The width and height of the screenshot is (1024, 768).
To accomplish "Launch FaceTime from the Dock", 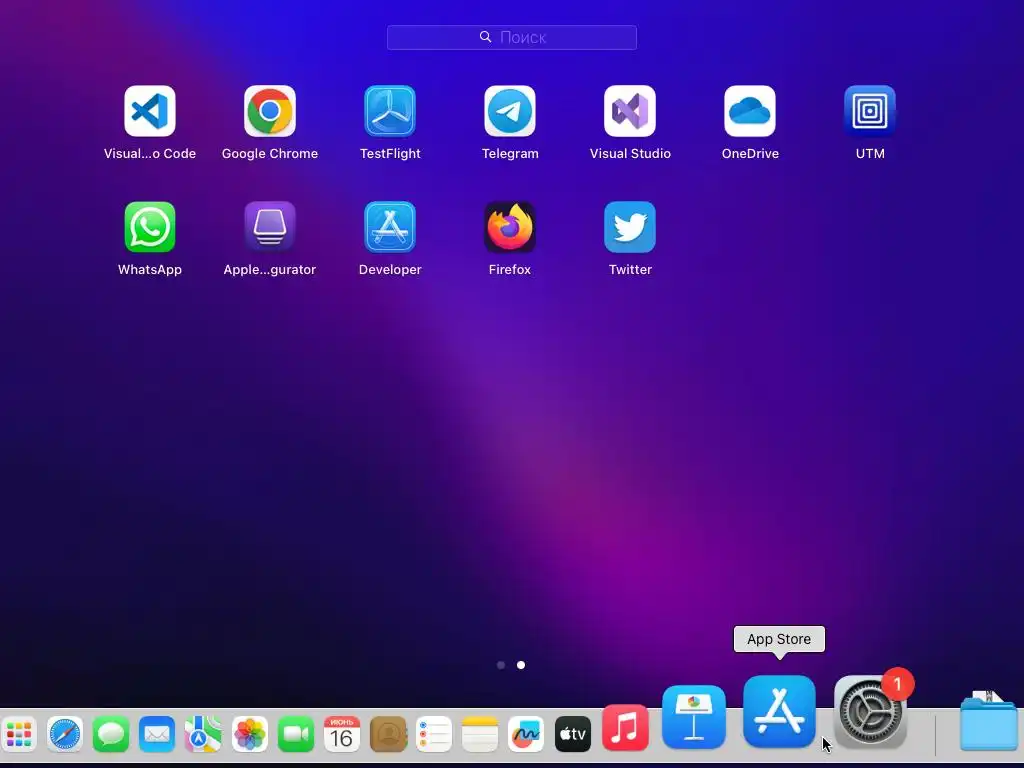I will 296,734.
